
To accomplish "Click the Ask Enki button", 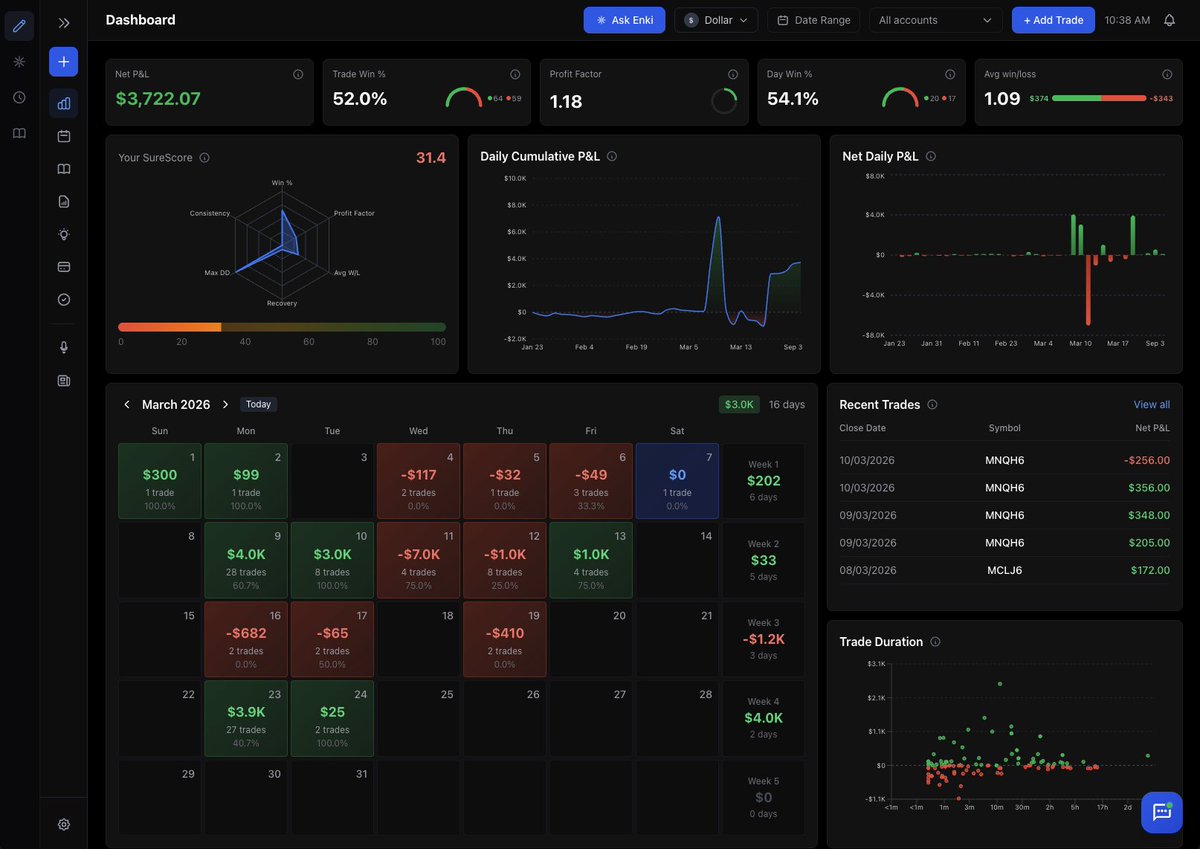I will 624,20.
